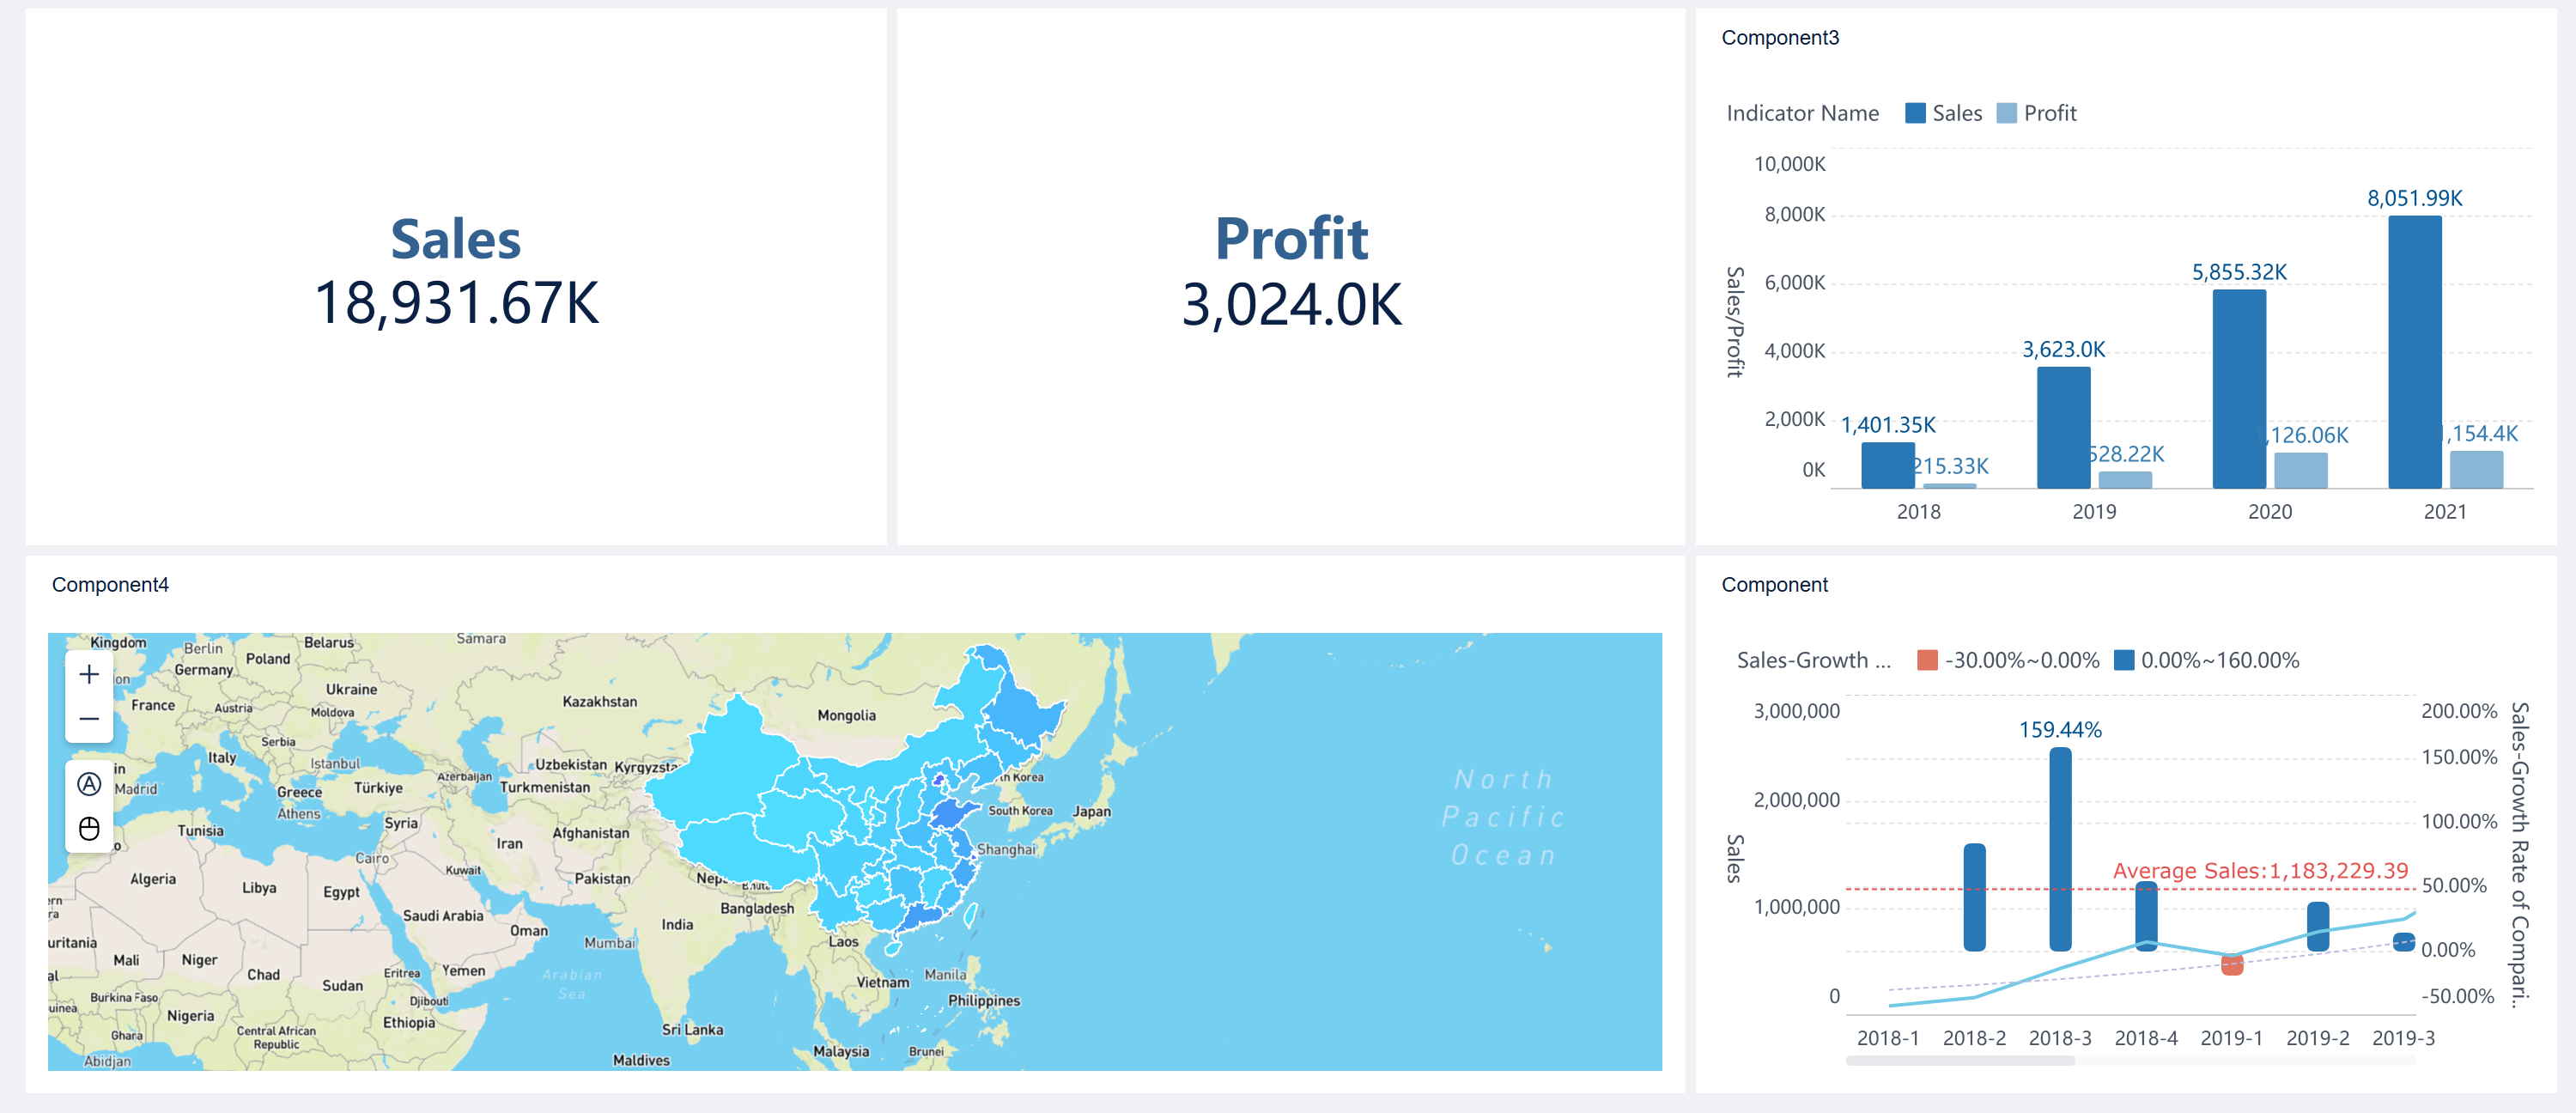Click the horizontal scrollbar under Sales-Growth chart
The image size is (2576, 1113).
[x=1960, y=1061]
